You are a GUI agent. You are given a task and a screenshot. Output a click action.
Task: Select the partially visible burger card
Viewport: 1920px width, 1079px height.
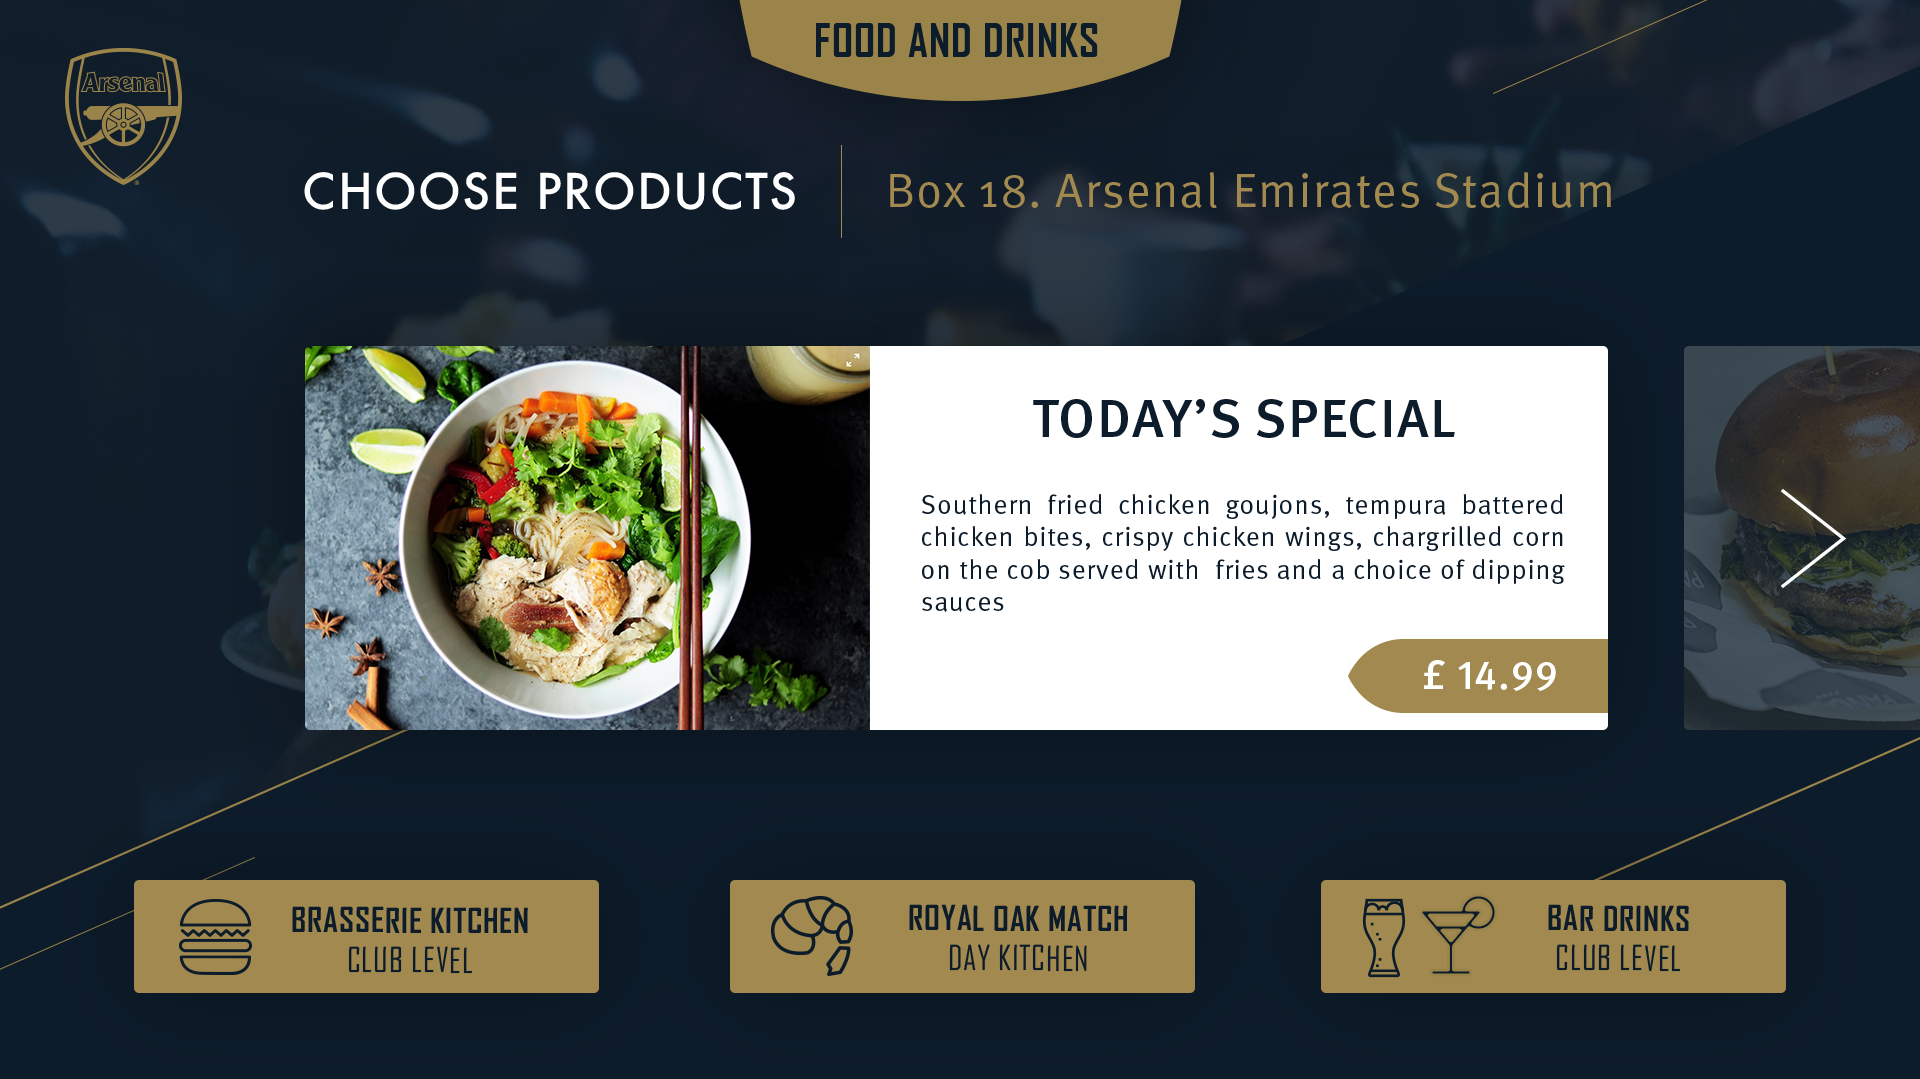pos(1802,538)
